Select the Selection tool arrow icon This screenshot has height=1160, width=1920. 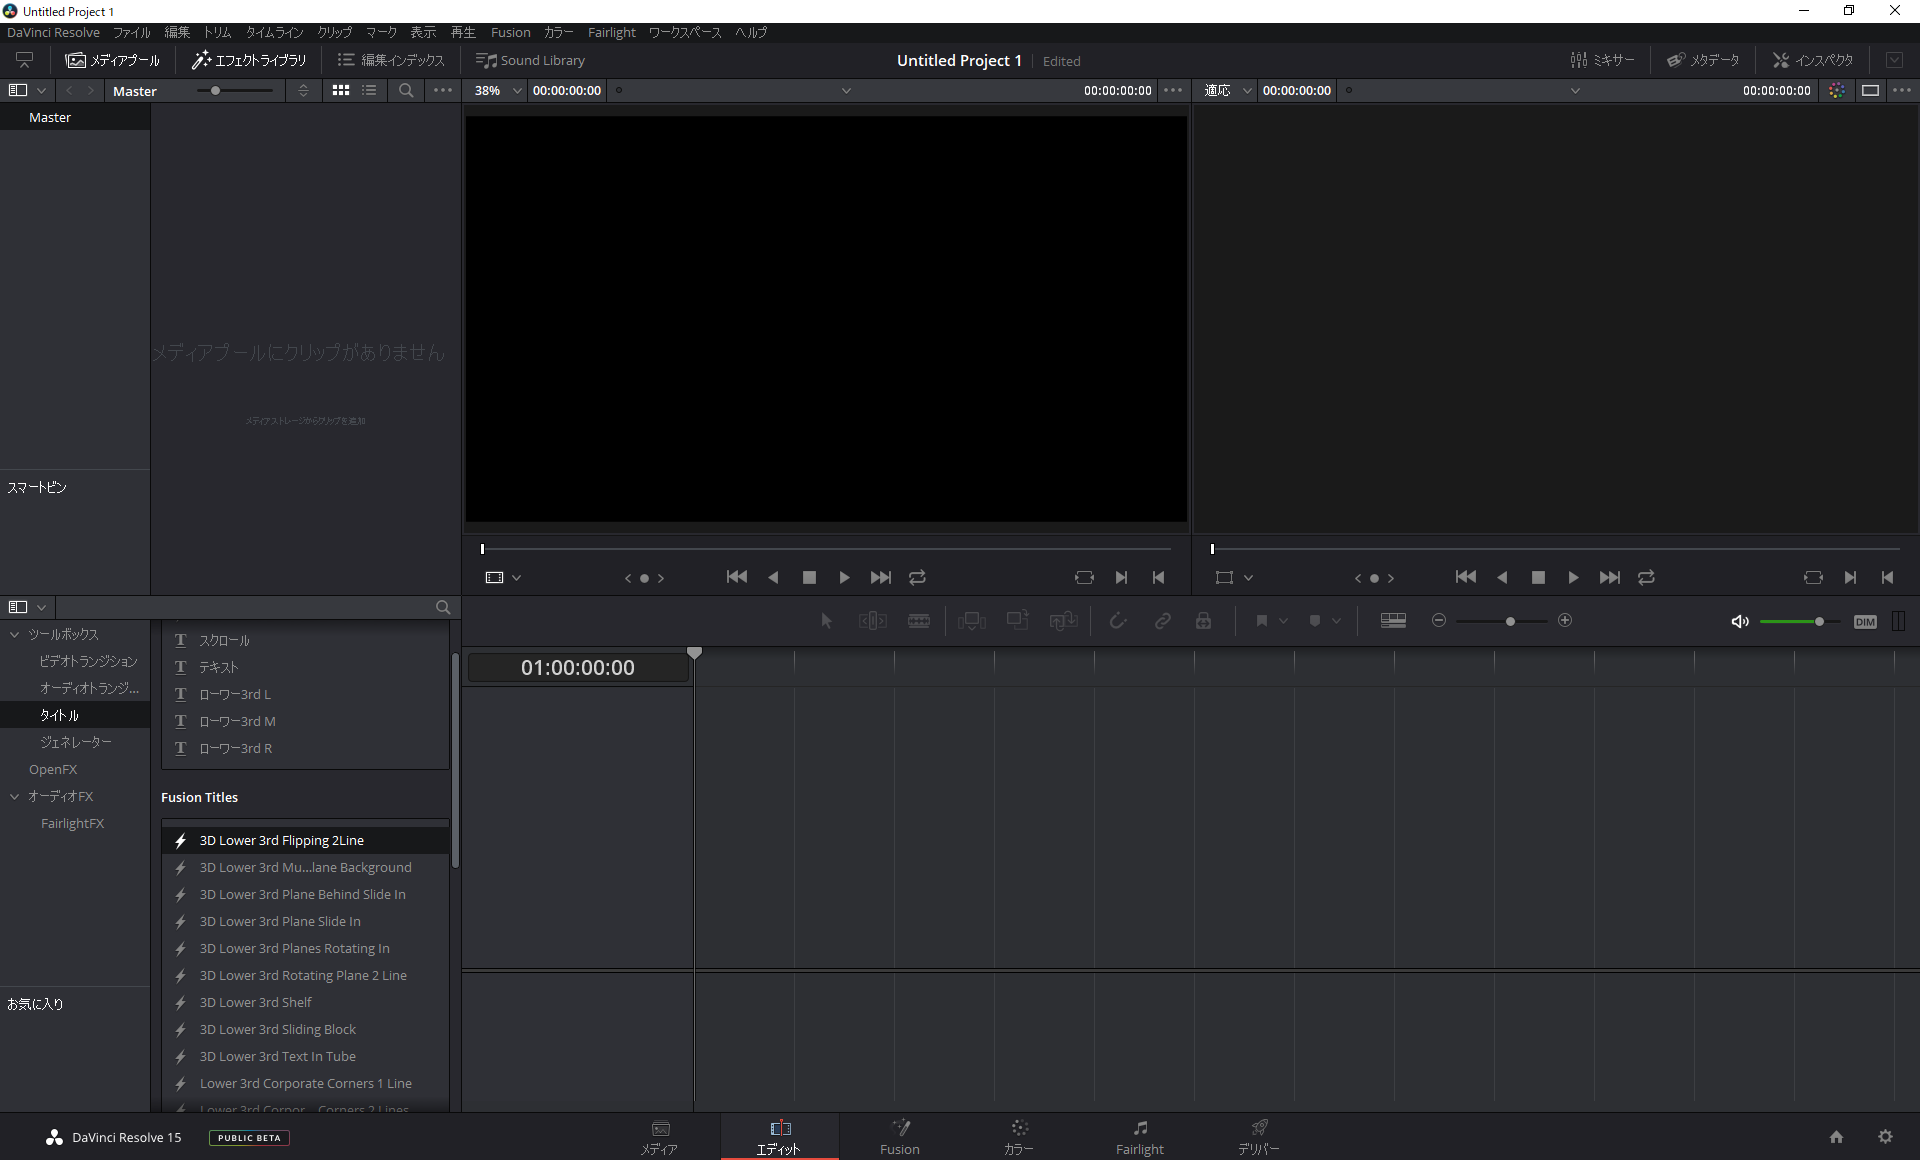(826, 620)
